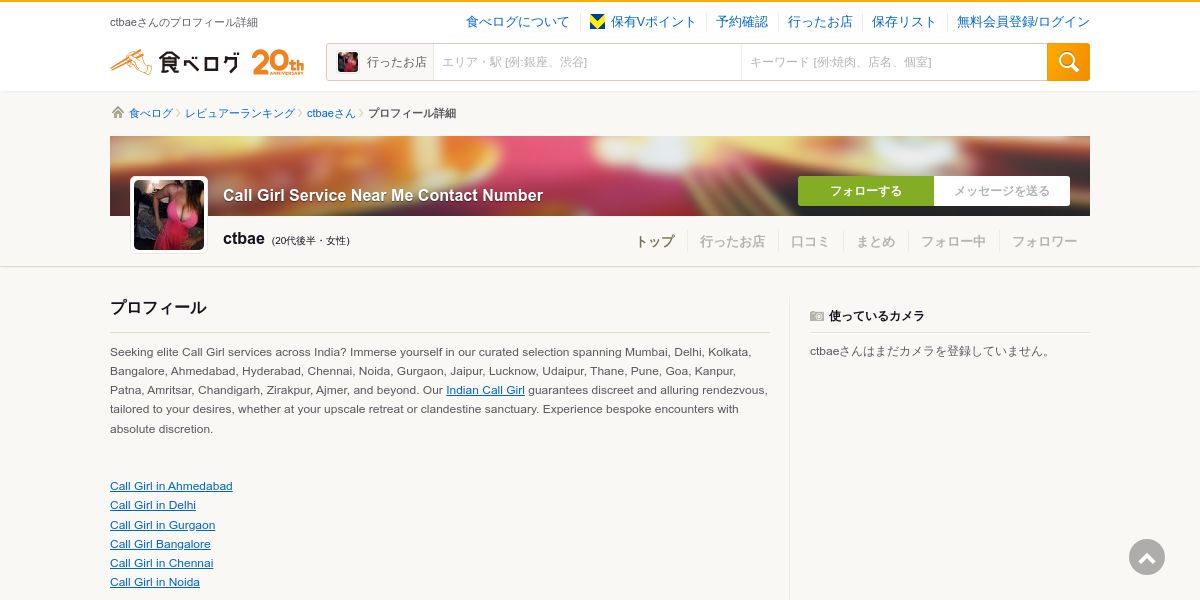Click ctbaeさんのプロフィール詳細 header text
Image resolution: width=1200 pixels, height=600 pixels.
click(x=184, y=22)
